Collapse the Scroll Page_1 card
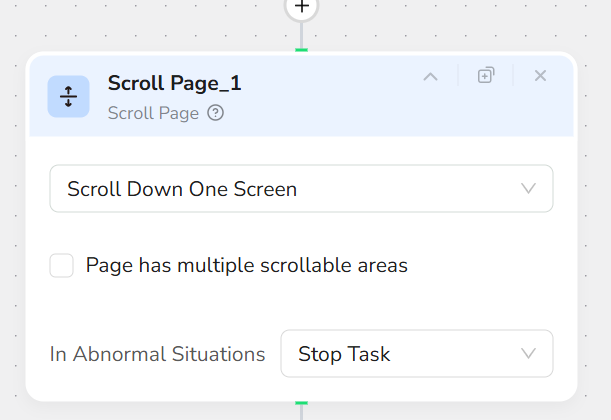Image resolution: width=611 pixels, height=420 pixels. tap(430, 76)
